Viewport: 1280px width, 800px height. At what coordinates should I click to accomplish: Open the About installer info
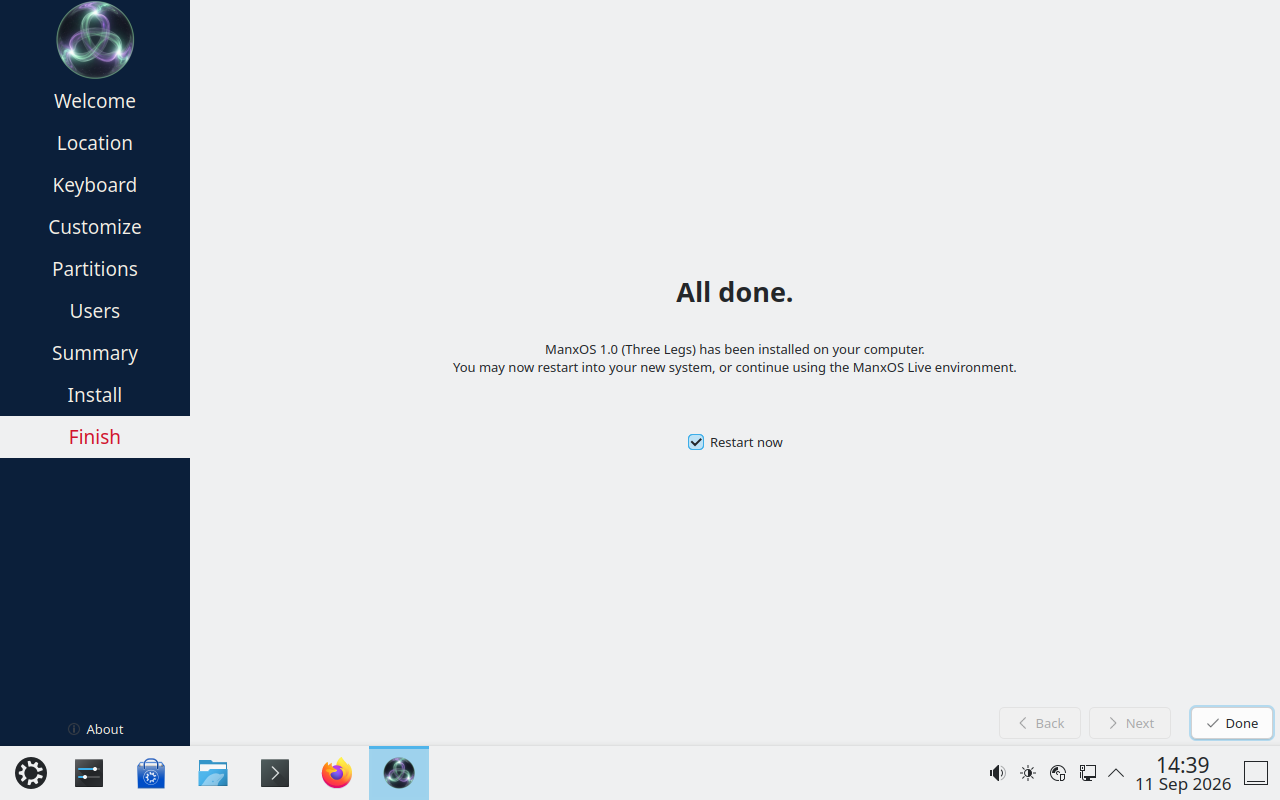tap(95, 729)
